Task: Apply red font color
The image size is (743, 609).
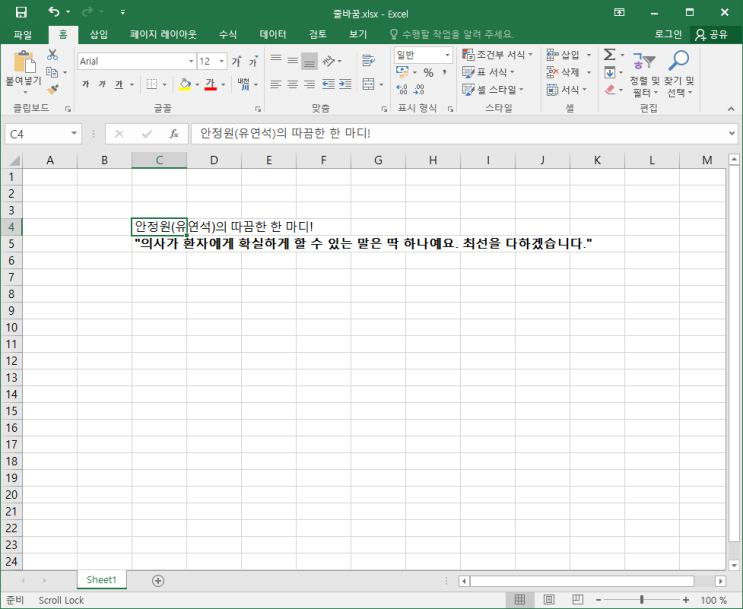Action: 210,84
